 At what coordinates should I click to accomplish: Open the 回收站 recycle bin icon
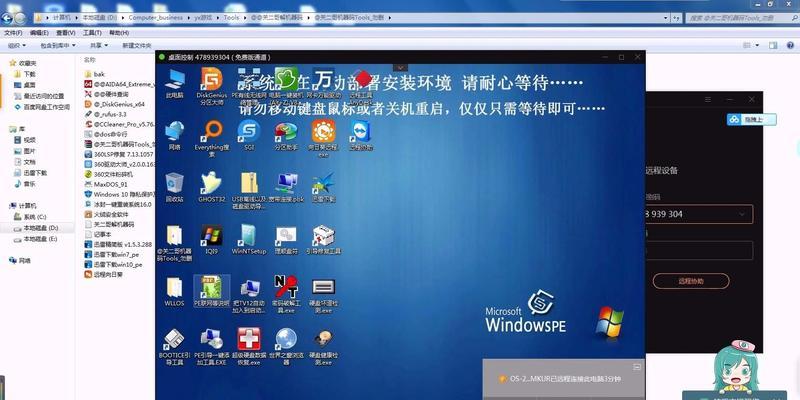click(174, 188)
